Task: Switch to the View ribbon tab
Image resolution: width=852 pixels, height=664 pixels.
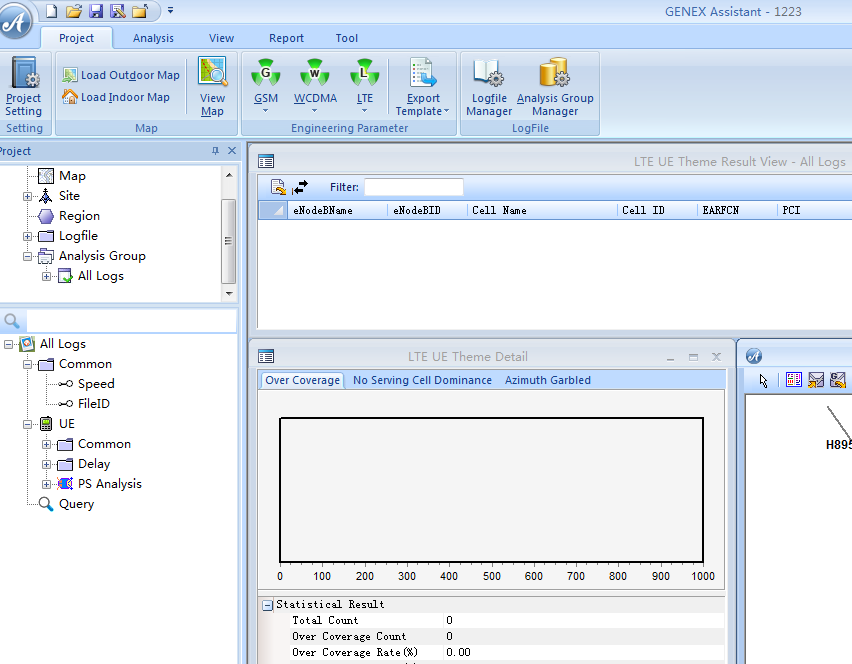Action: click(x=221, y=38)
